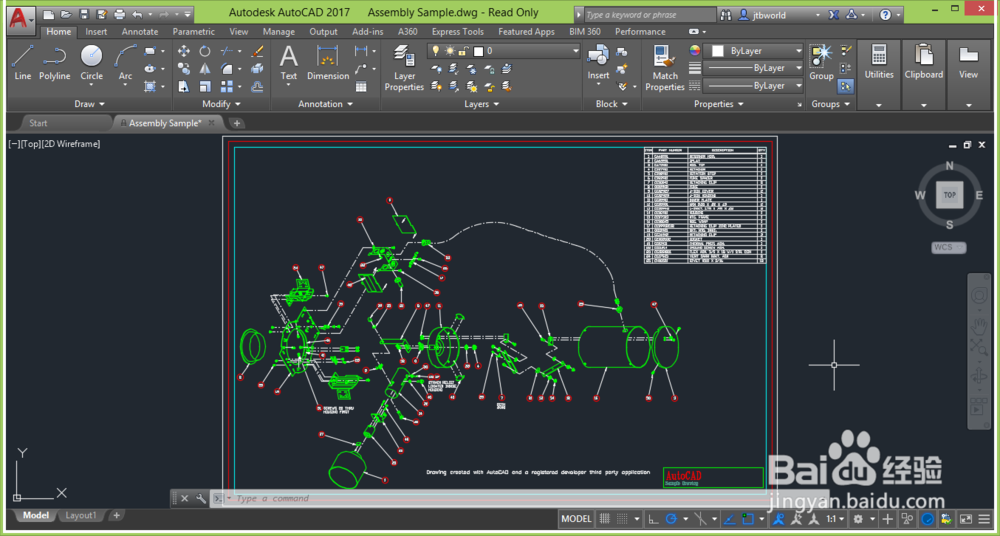
Task: Open the Annotate ribbon tab
Action: (140, 31)
